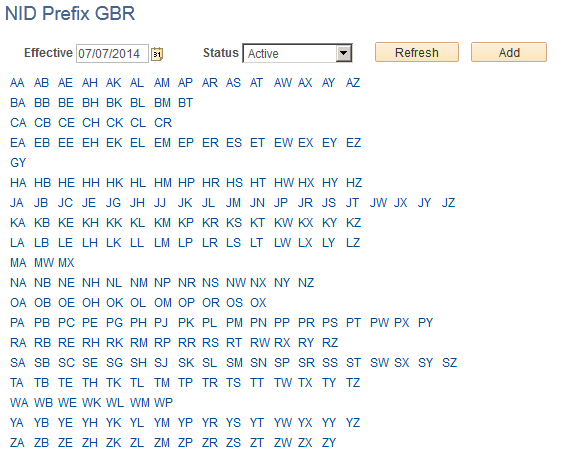The image size is (562, 466).
Task: Click the LZ prefix link
Action: [x=353, y=243]
